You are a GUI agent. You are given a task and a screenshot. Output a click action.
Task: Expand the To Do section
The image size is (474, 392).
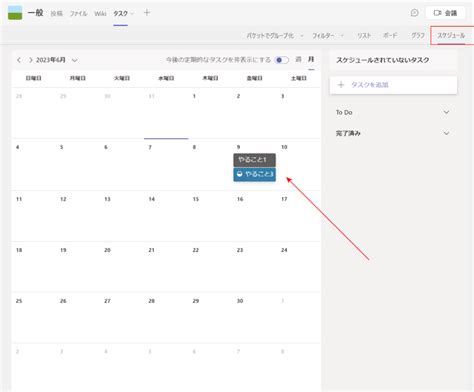[x=393, y=112]
